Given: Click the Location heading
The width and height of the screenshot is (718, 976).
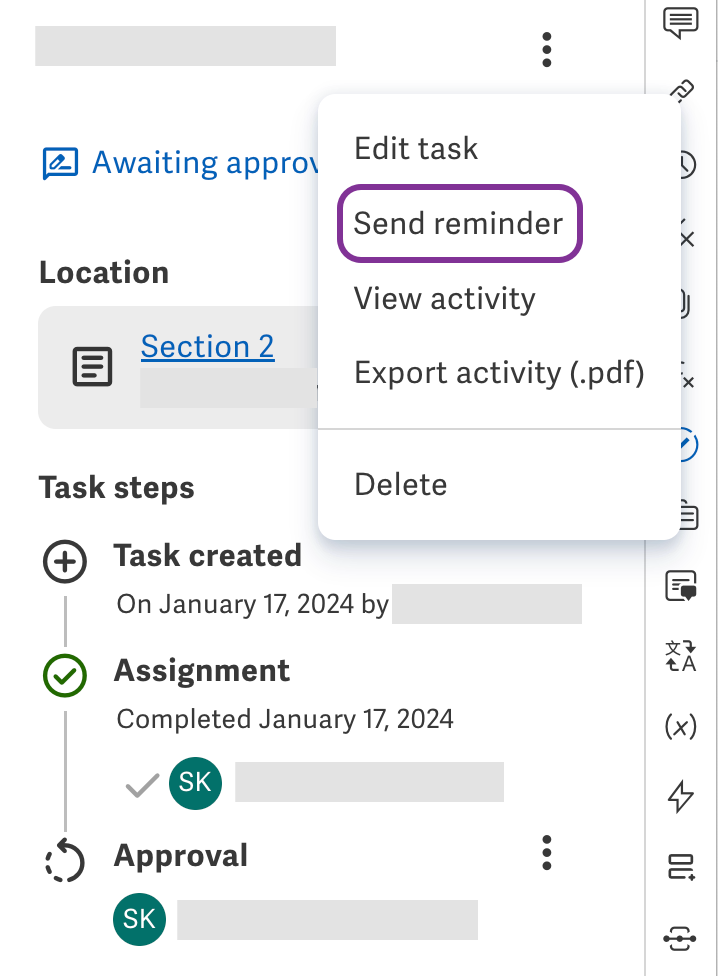Looking at the screenshot, I should tap(104, 273).
